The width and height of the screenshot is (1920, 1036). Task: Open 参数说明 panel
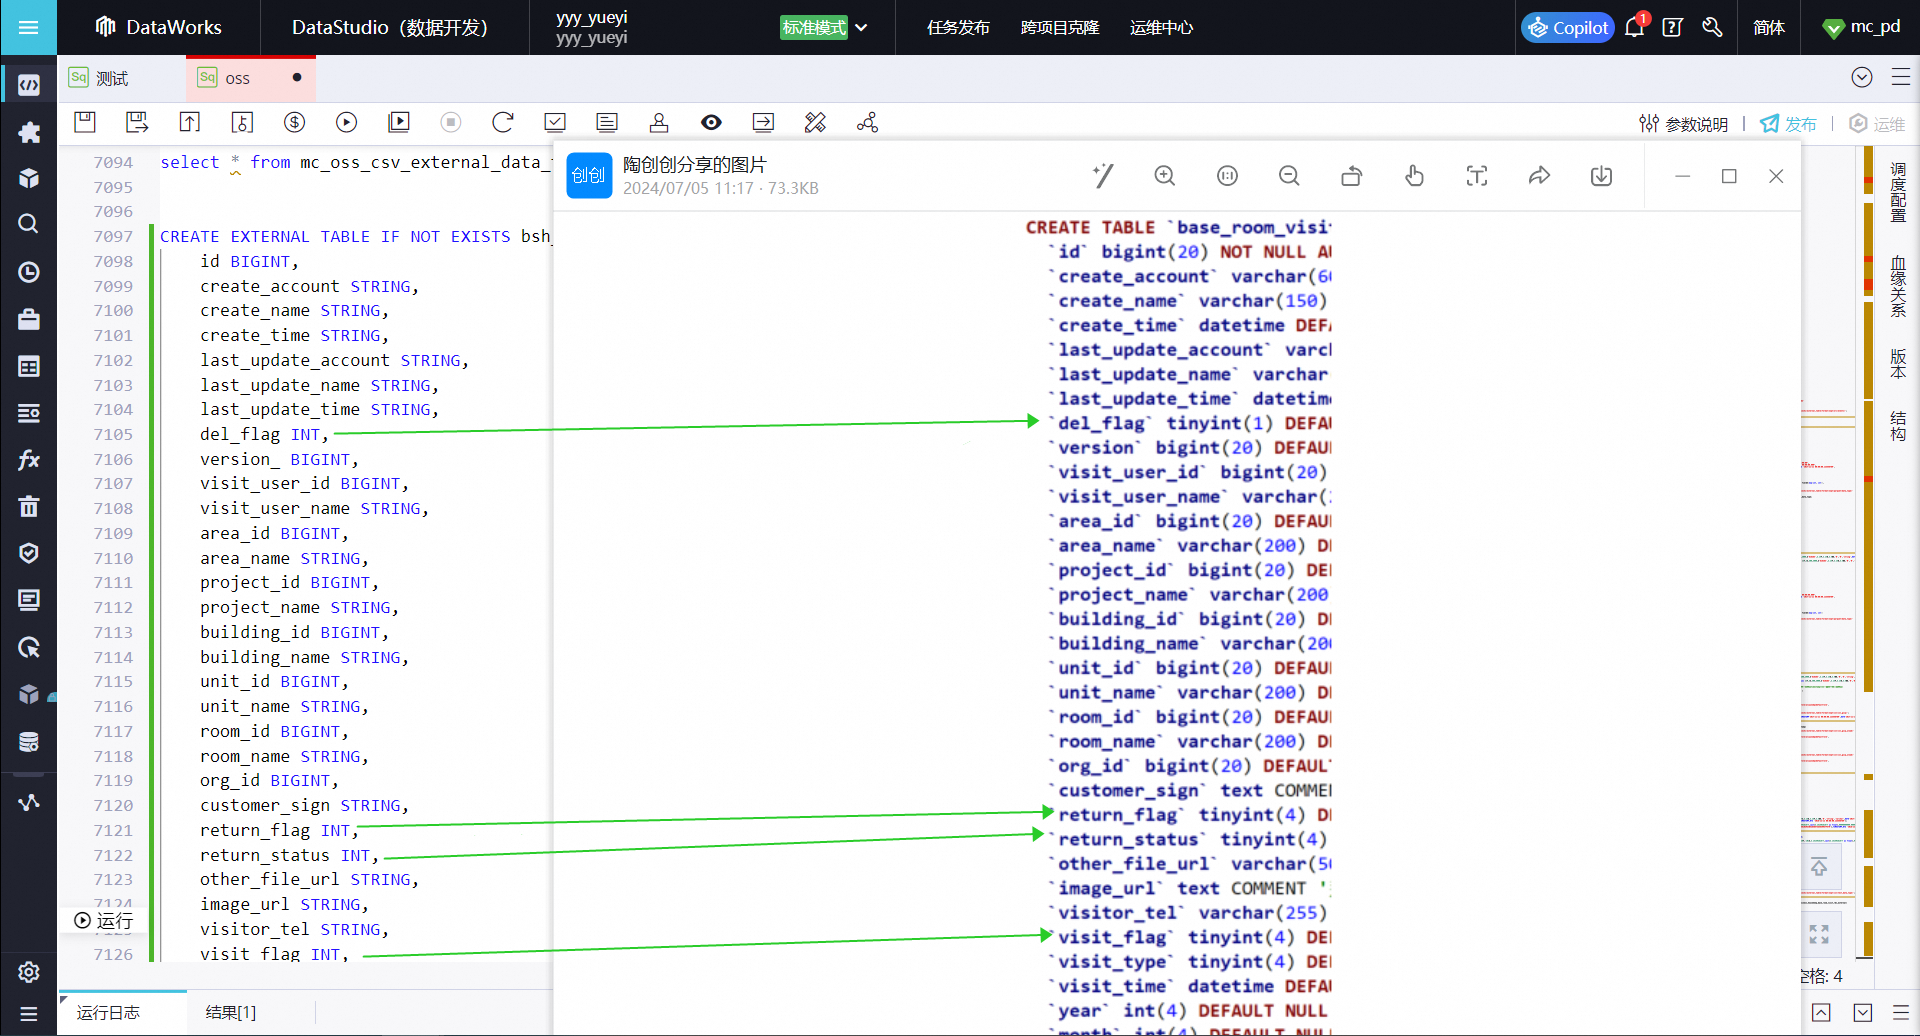pyautogui.click(x=1684, y=124)
